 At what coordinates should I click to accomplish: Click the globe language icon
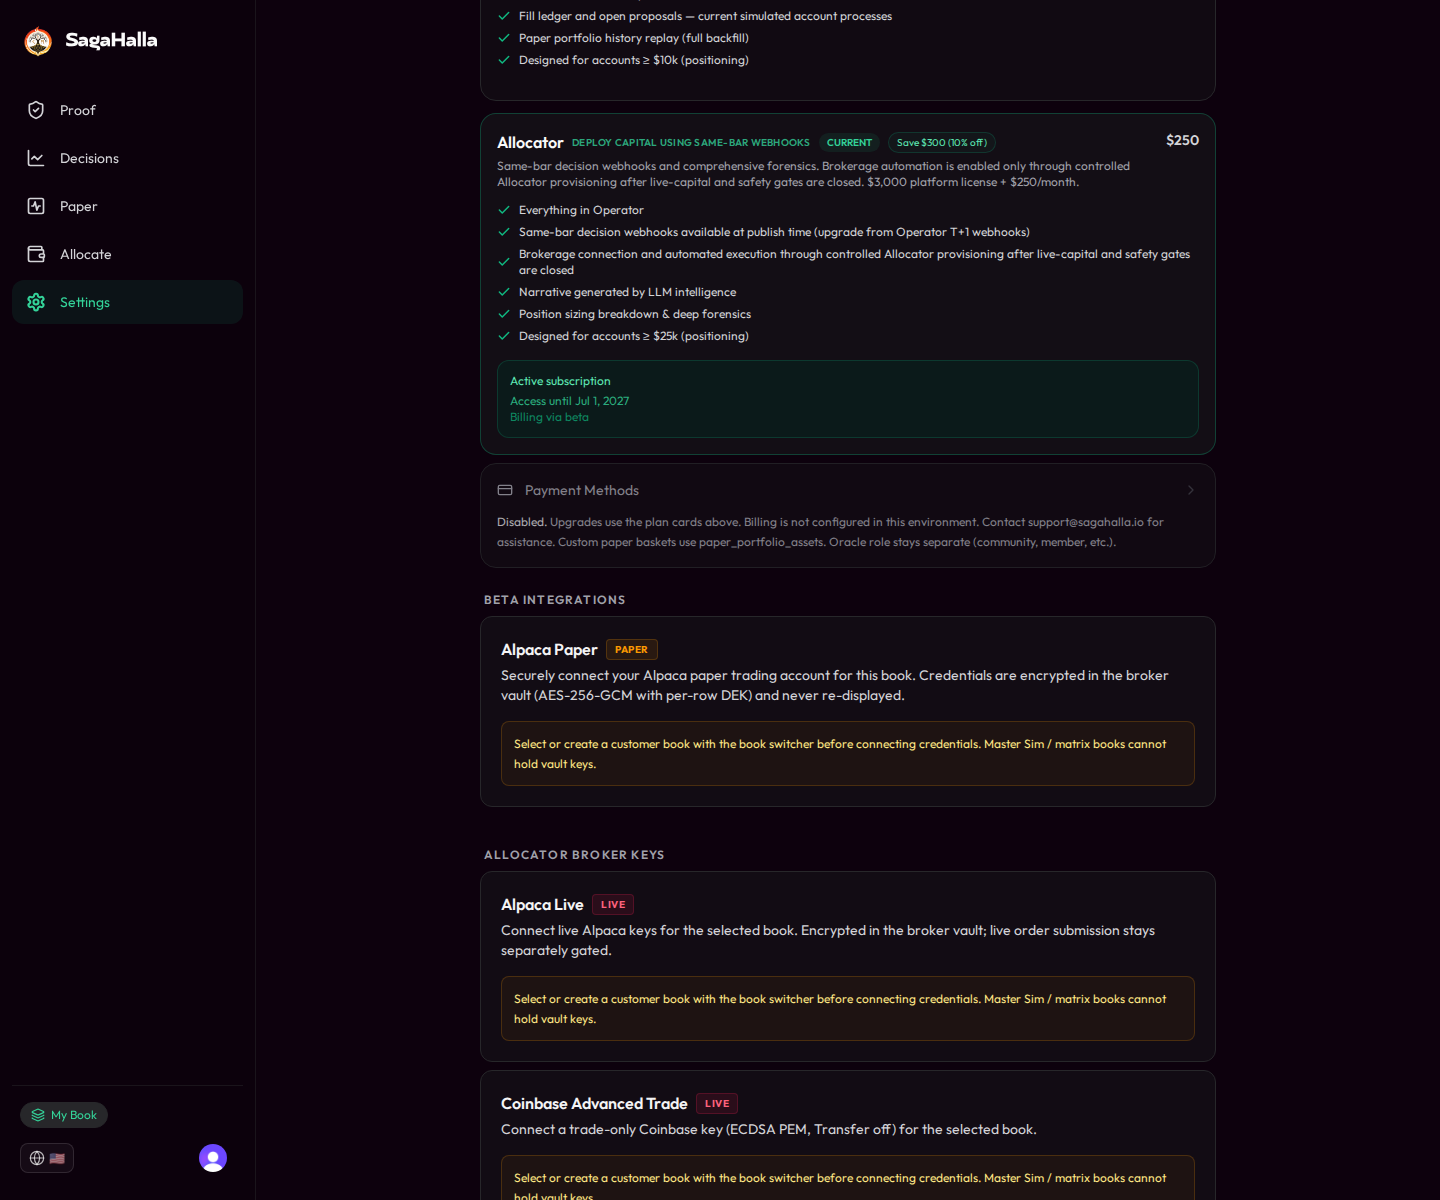pos(37,1158)
